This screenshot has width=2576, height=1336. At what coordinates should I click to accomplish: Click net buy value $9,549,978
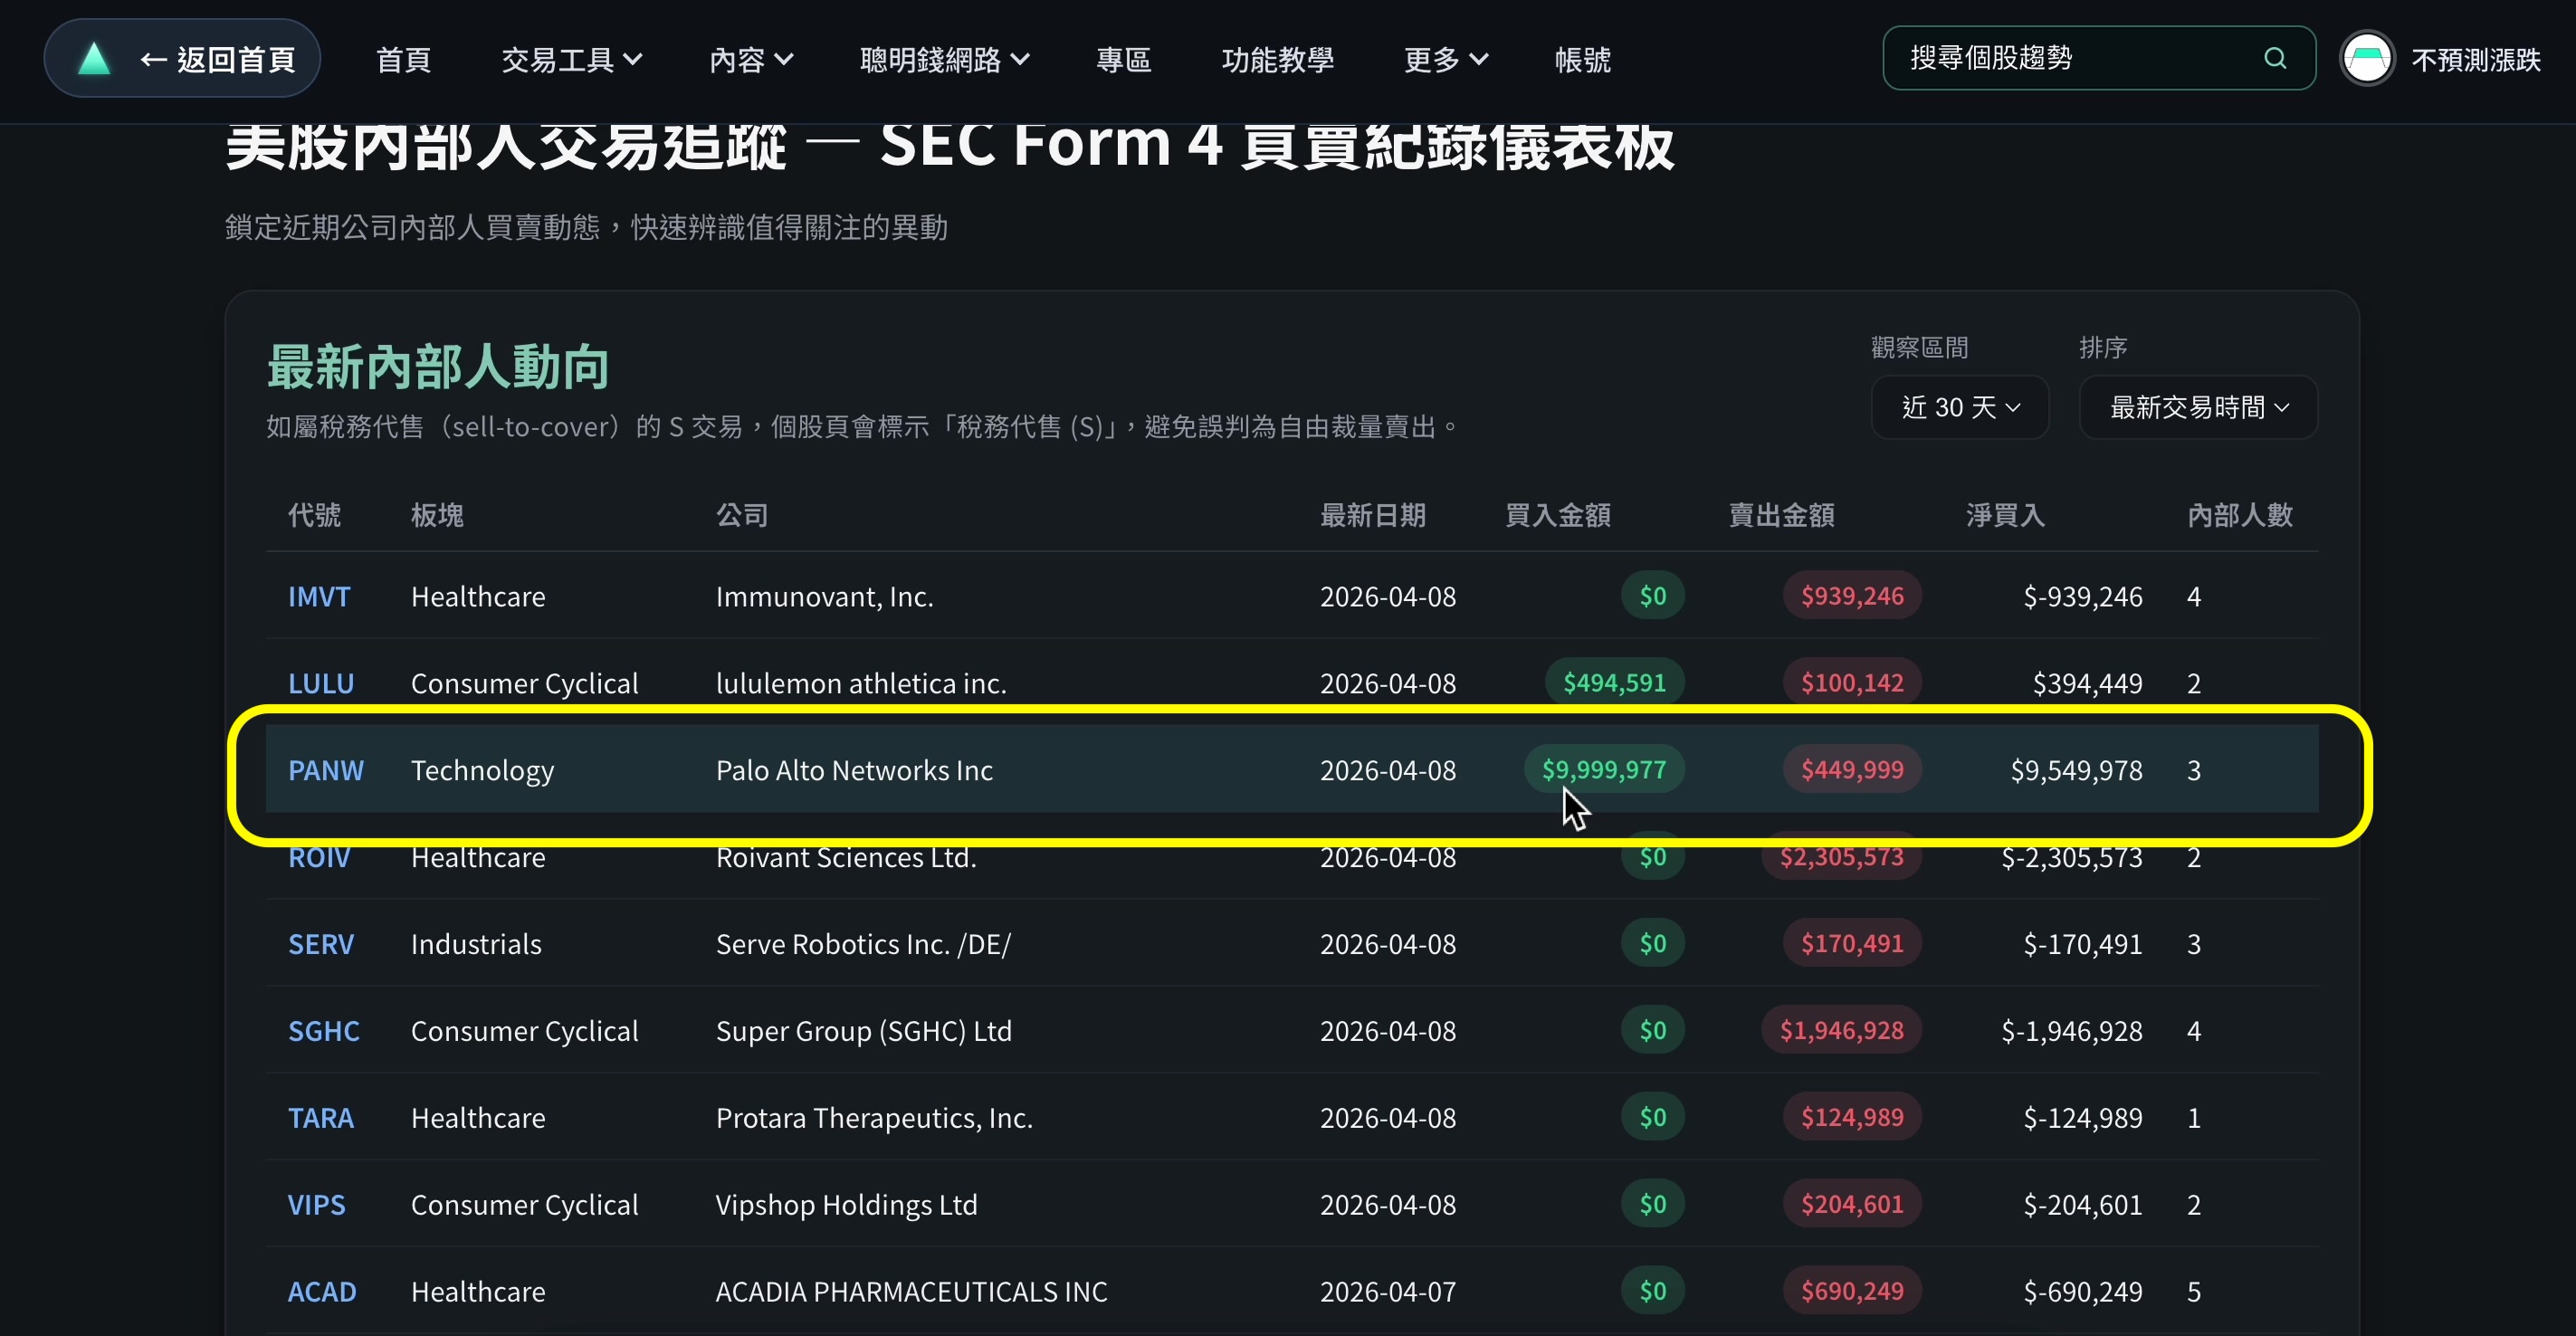(2076, 770)
